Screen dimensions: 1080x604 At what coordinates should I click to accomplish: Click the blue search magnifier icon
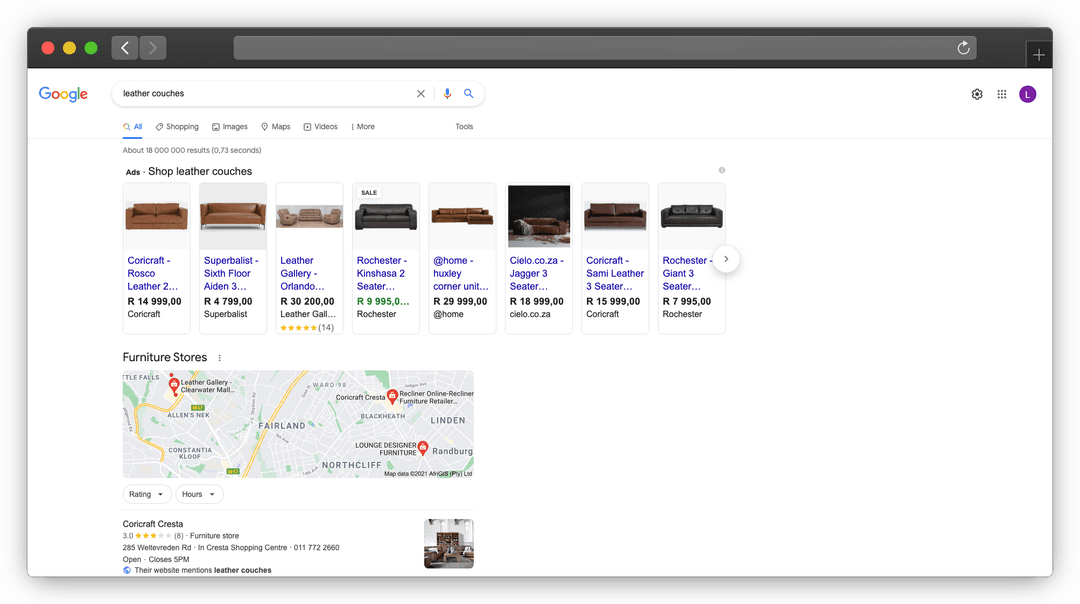[x=468, y=94]
